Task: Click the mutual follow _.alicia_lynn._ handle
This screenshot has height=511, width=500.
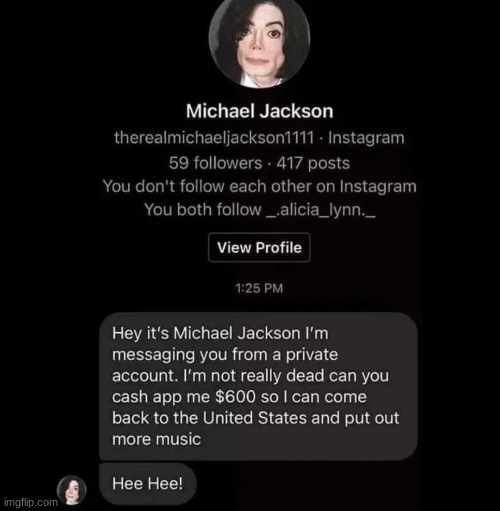Action: 322,210
